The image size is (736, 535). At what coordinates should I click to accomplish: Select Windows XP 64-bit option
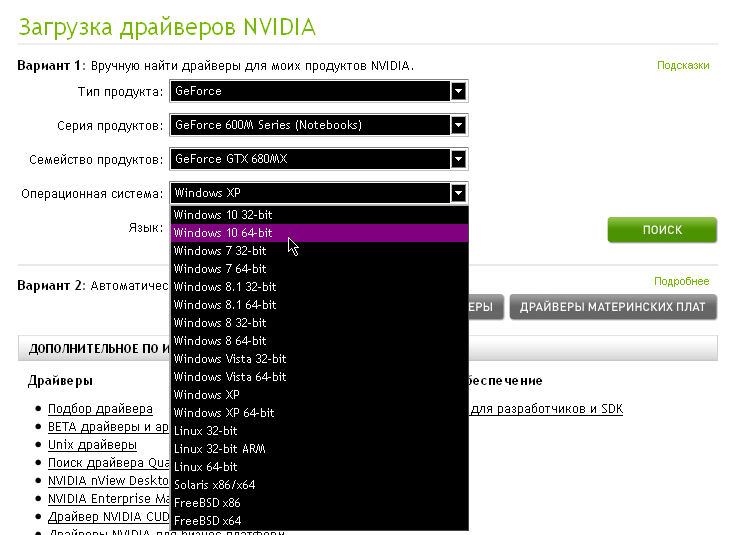(319, 413)
